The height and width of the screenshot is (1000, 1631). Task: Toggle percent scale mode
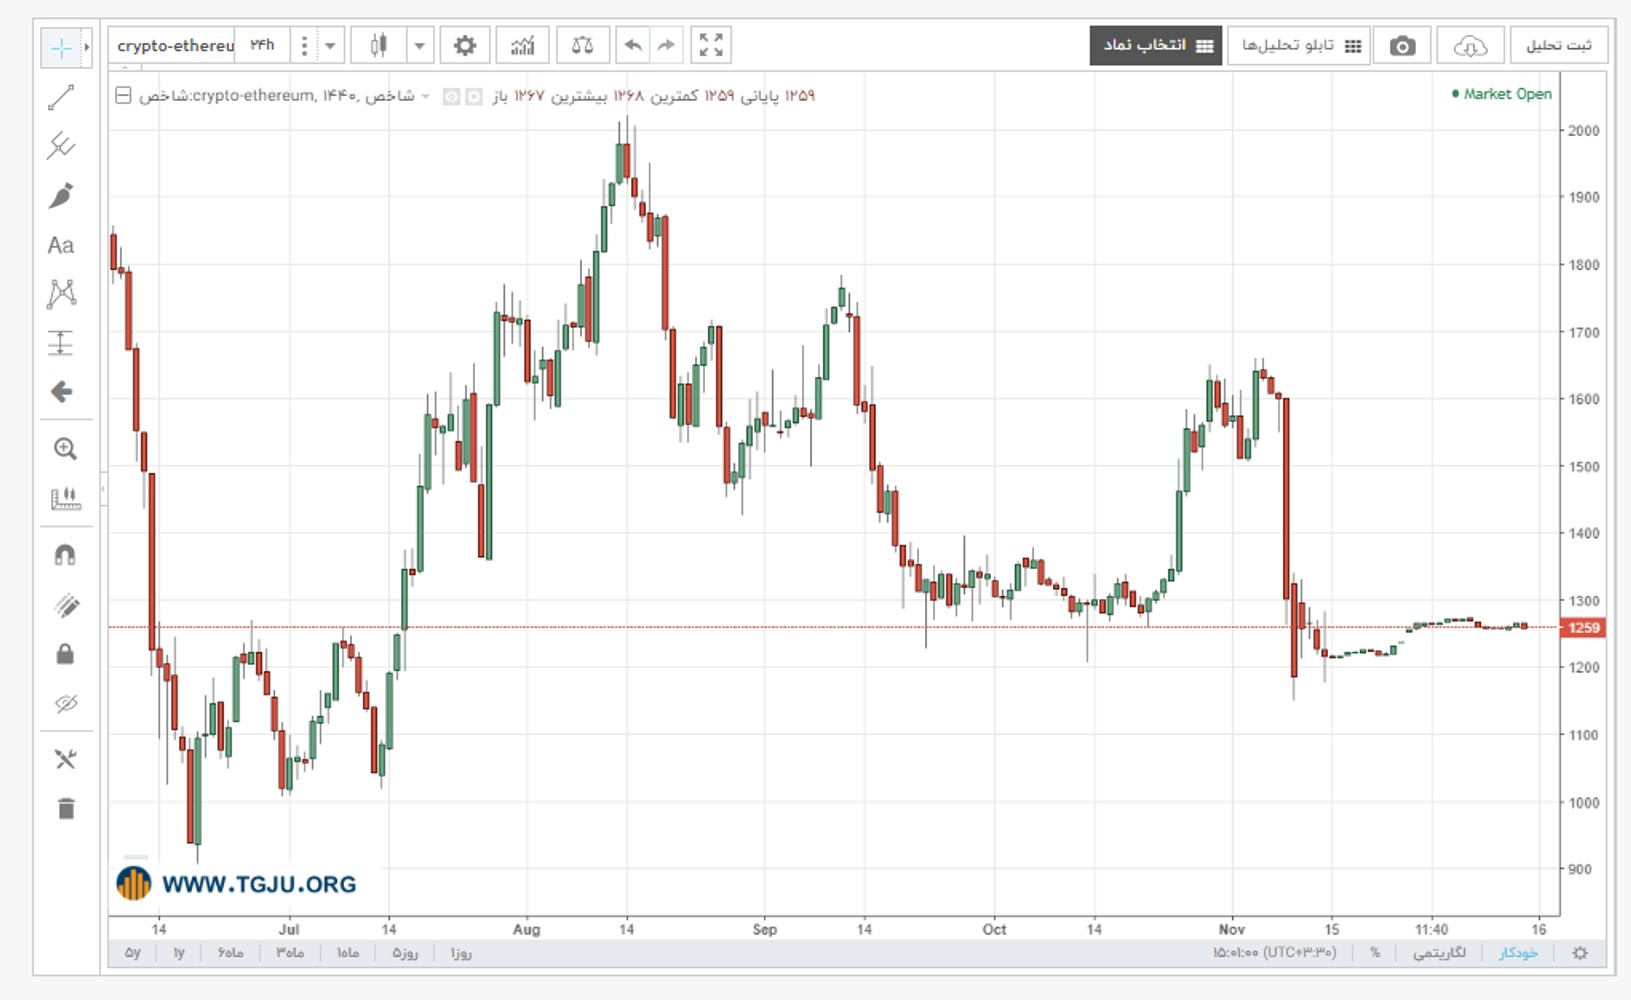(1375, 953)
